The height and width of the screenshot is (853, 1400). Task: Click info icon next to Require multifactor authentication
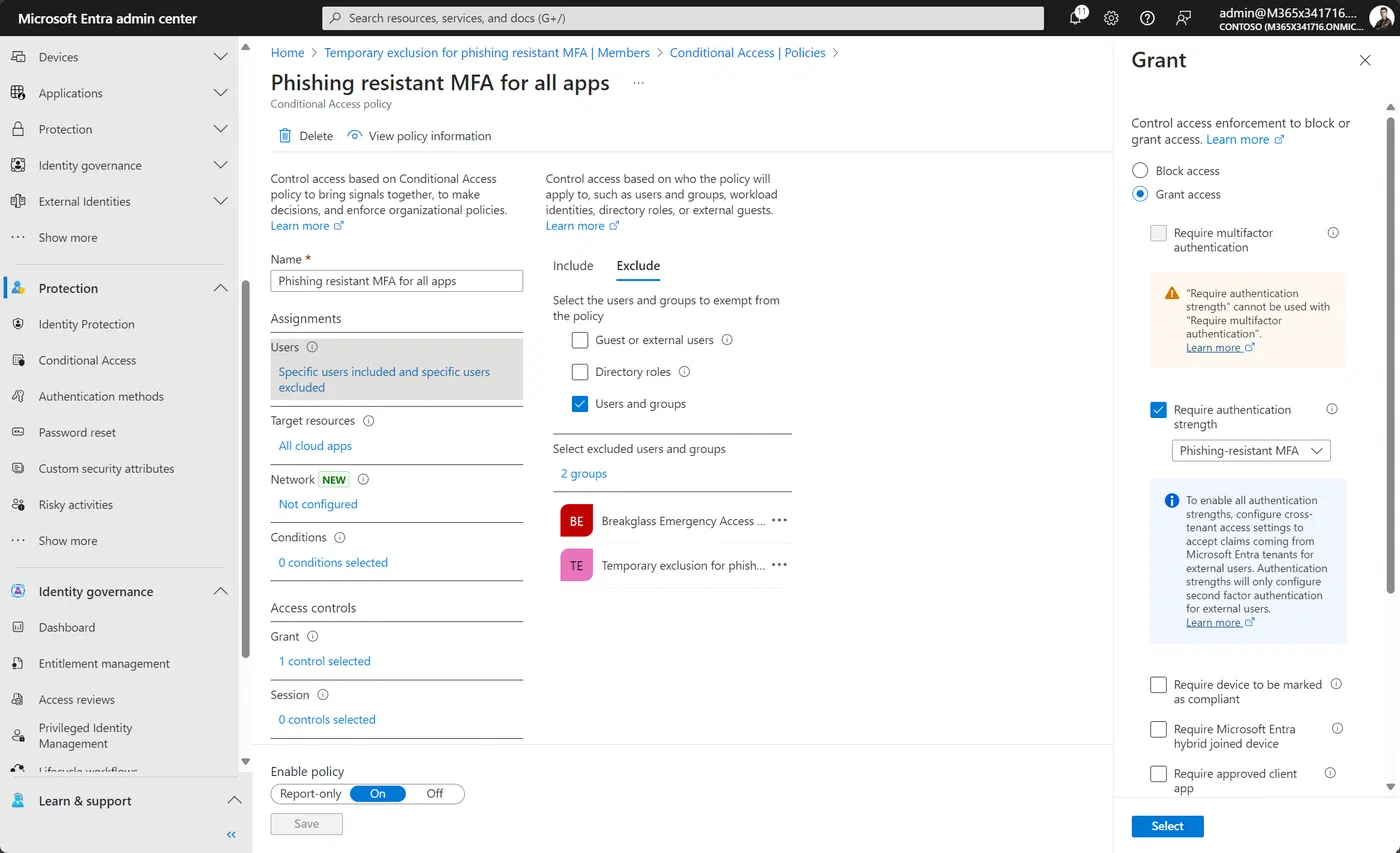coord(1333,232)
